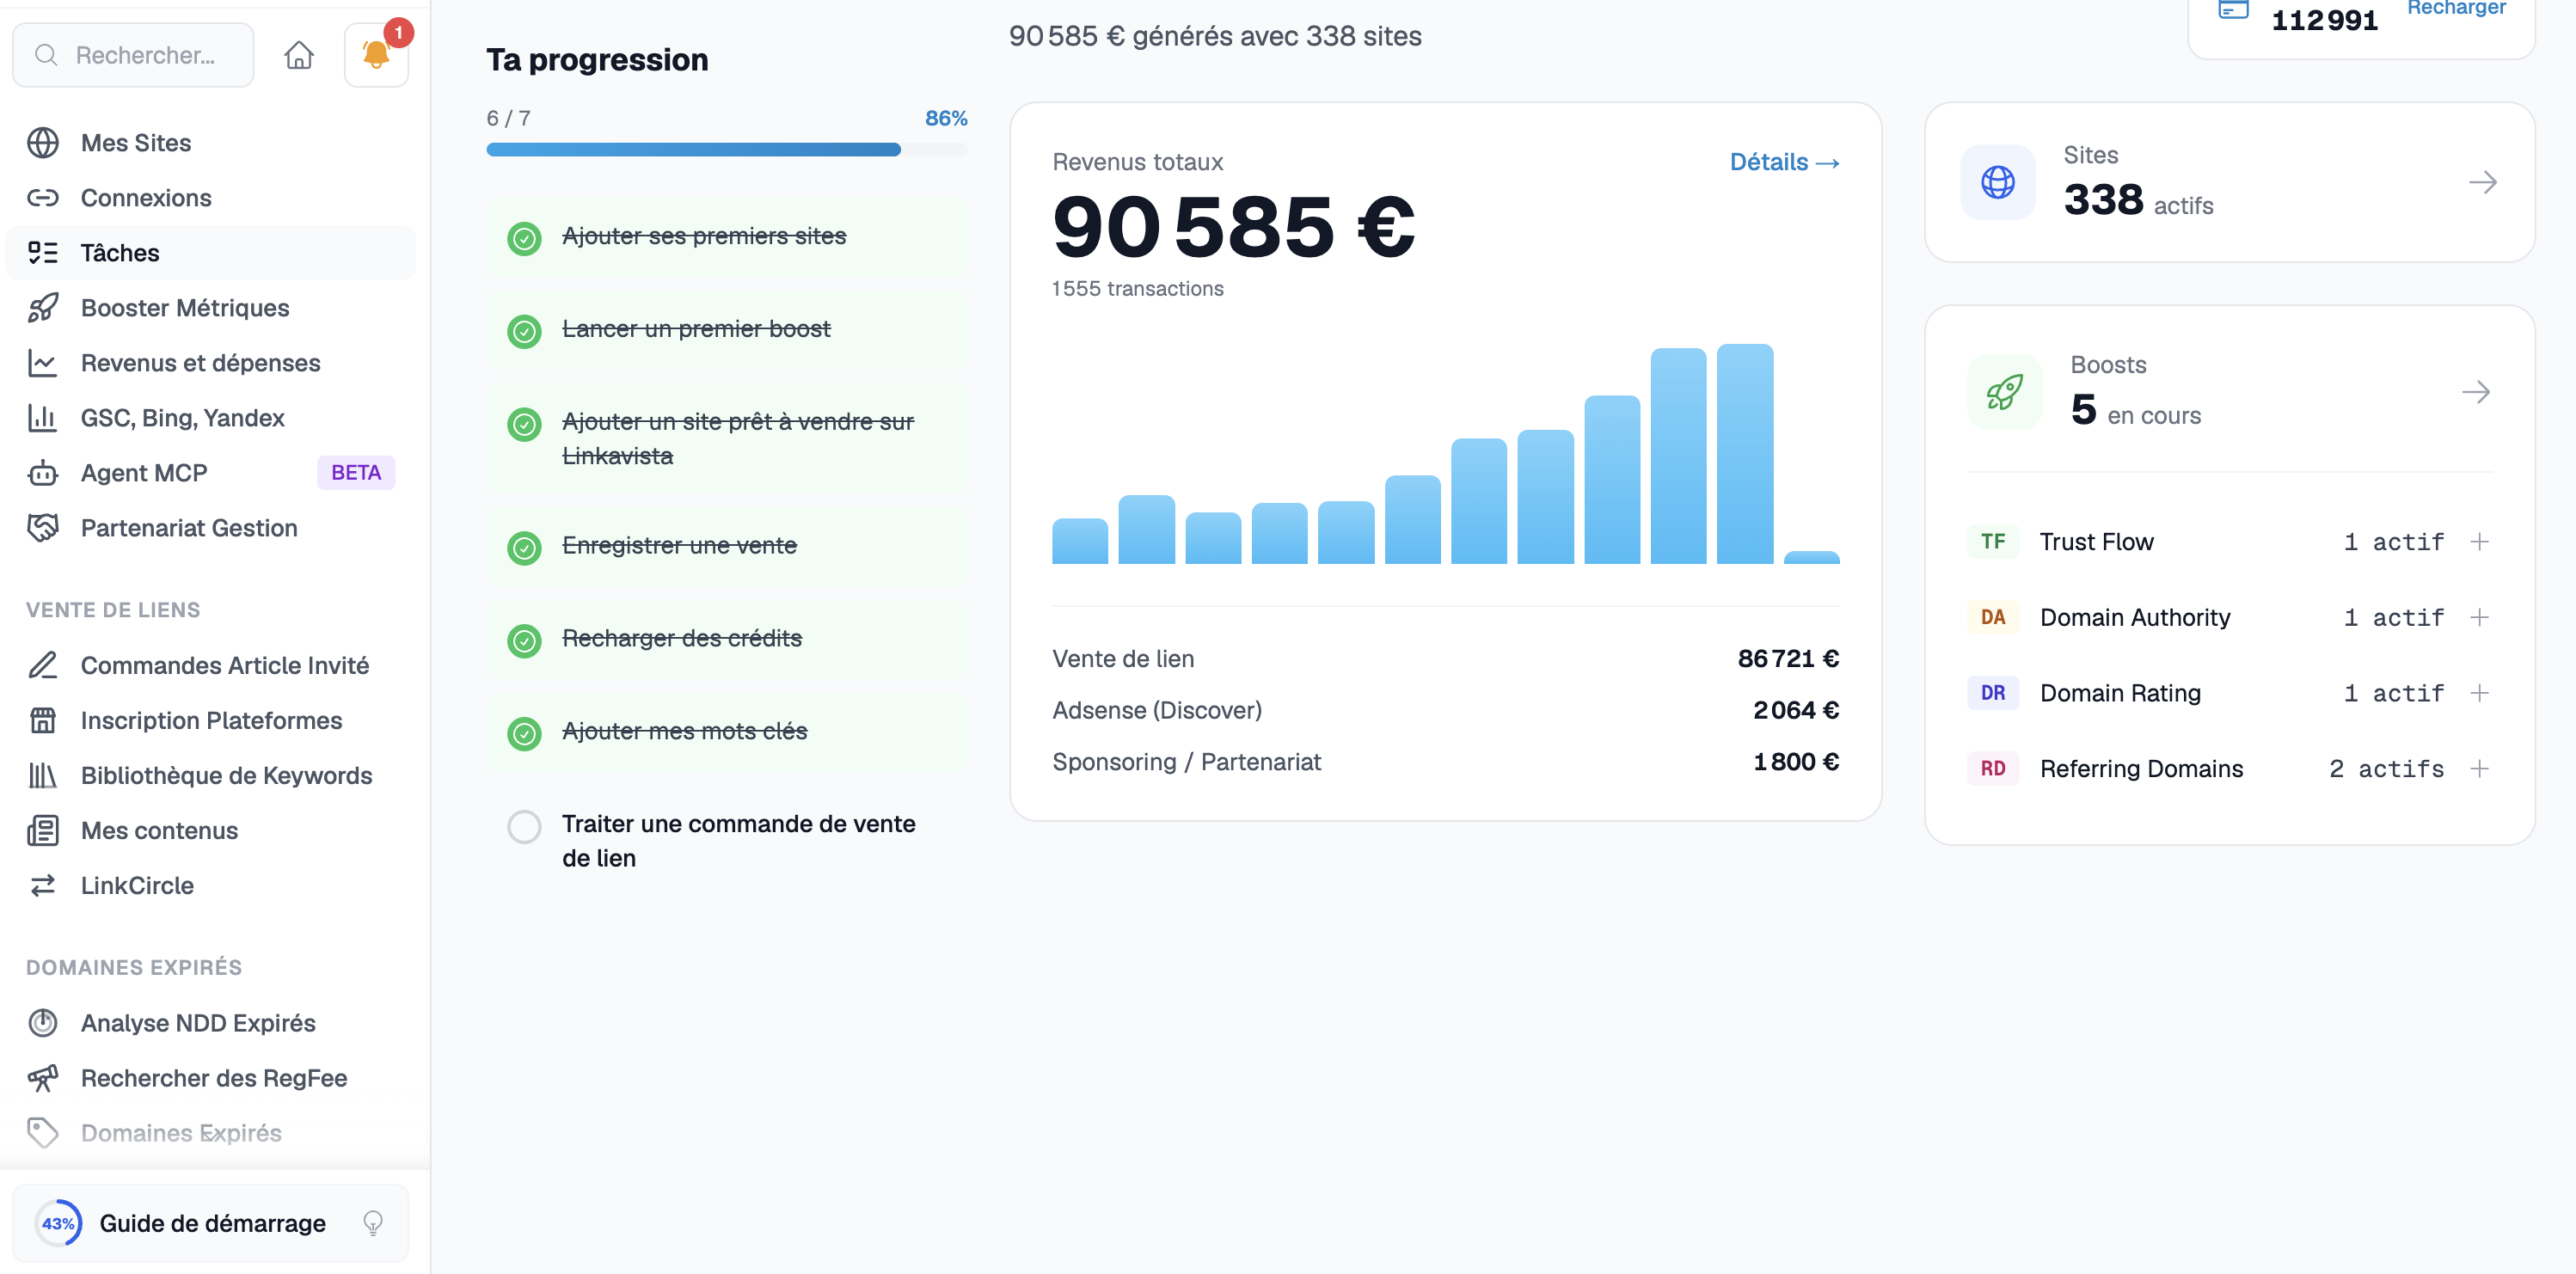Click the blue globe icon in Sites card
2576x1274 pixels.
[x=1997, y=182]
